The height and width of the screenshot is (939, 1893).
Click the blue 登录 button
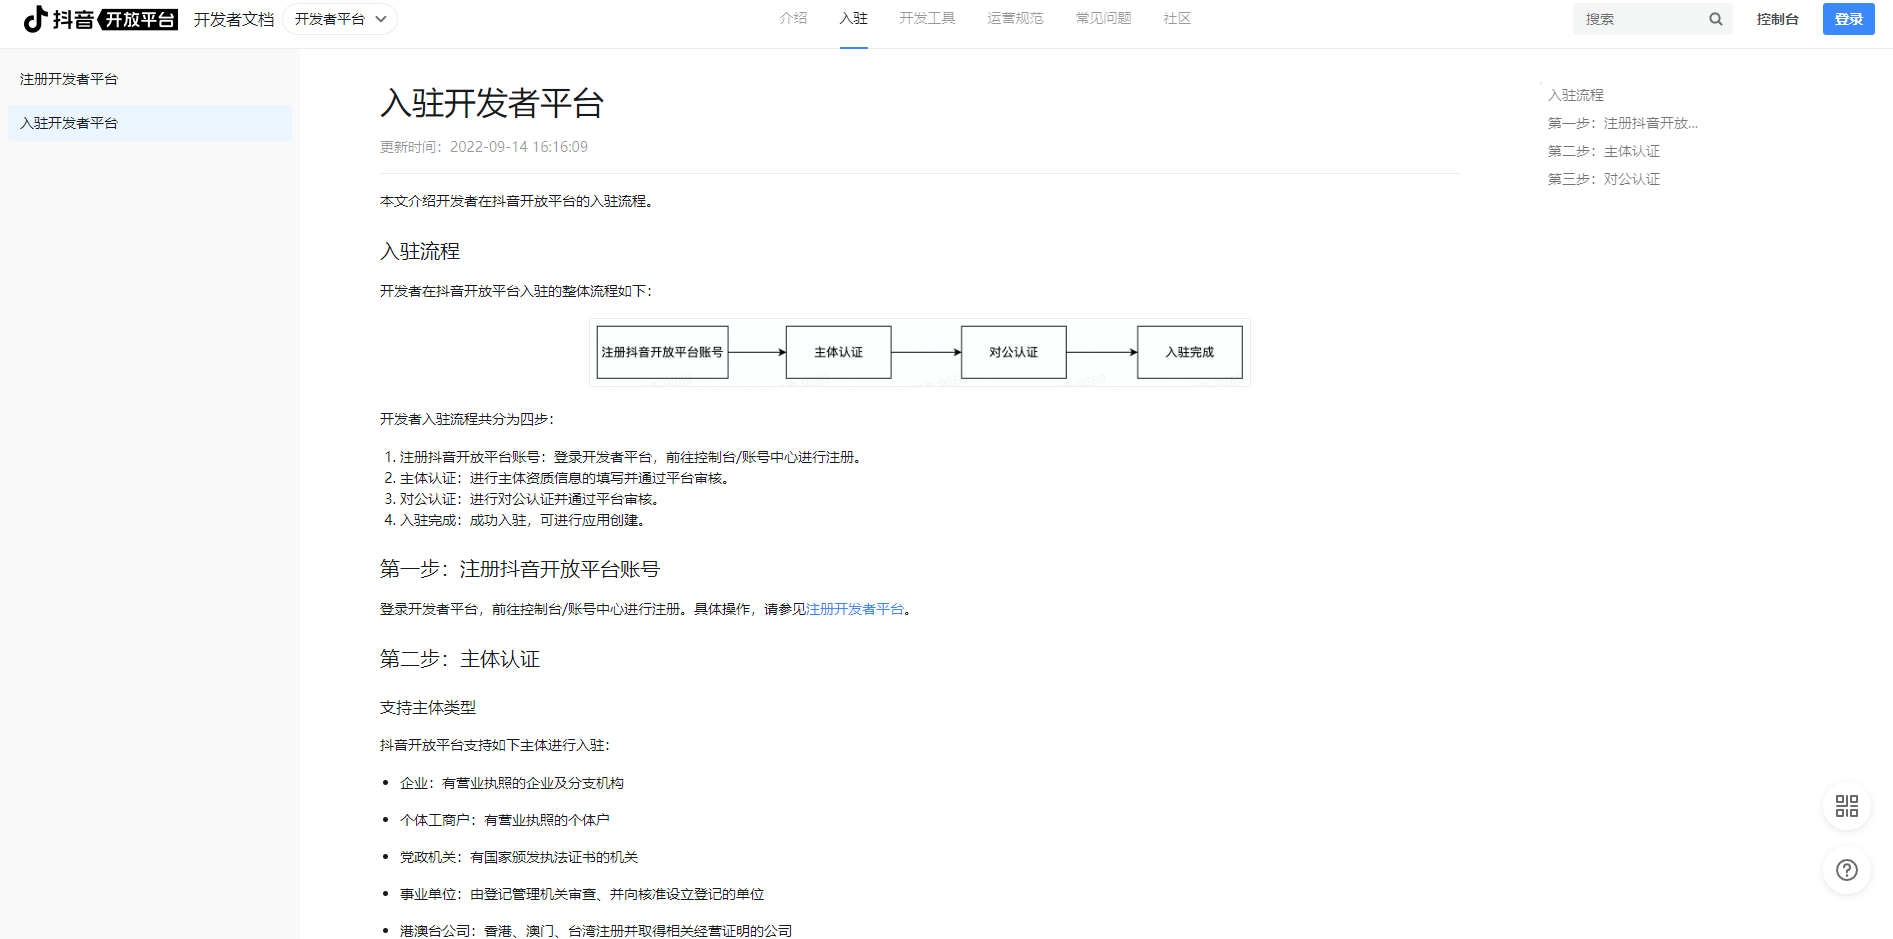[x=1848, y=19]
